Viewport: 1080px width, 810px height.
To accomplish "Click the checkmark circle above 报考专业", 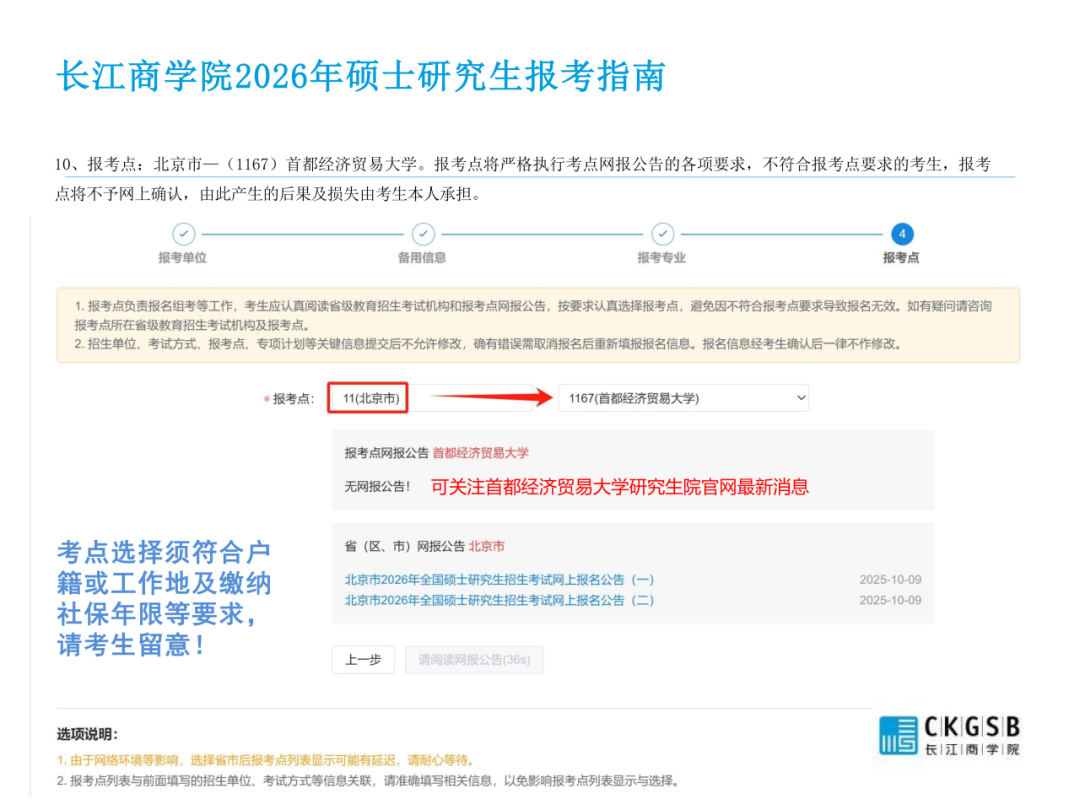I will click(x=662, y=234).
